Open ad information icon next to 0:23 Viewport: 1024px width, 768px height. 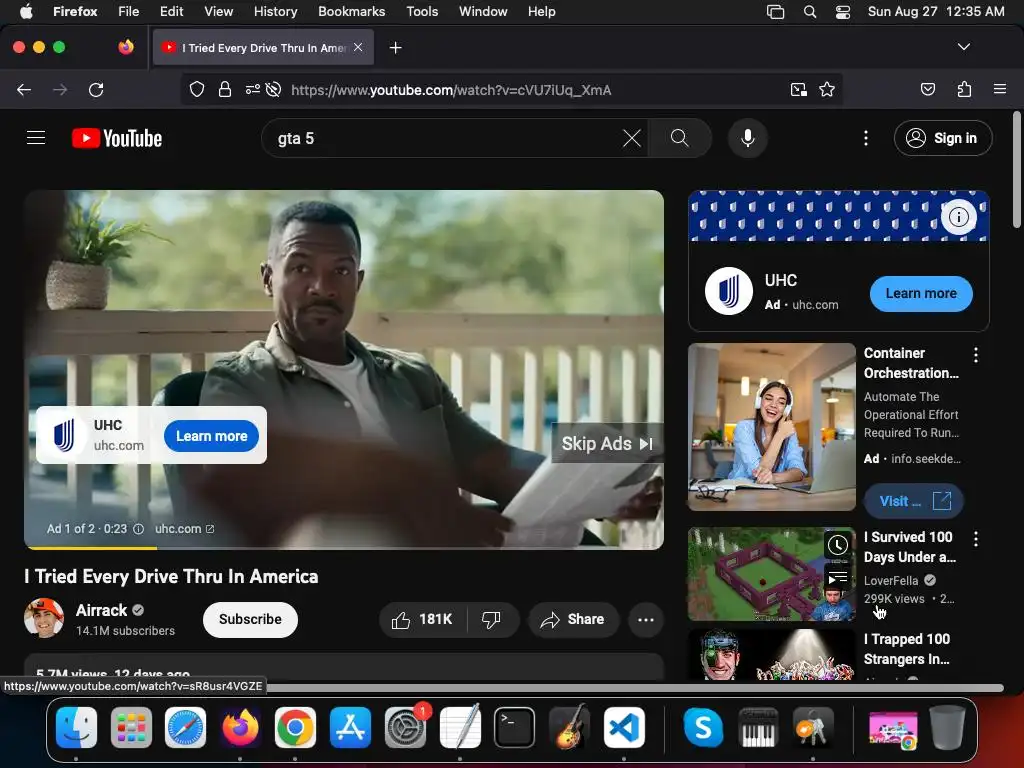coord(138,529)
